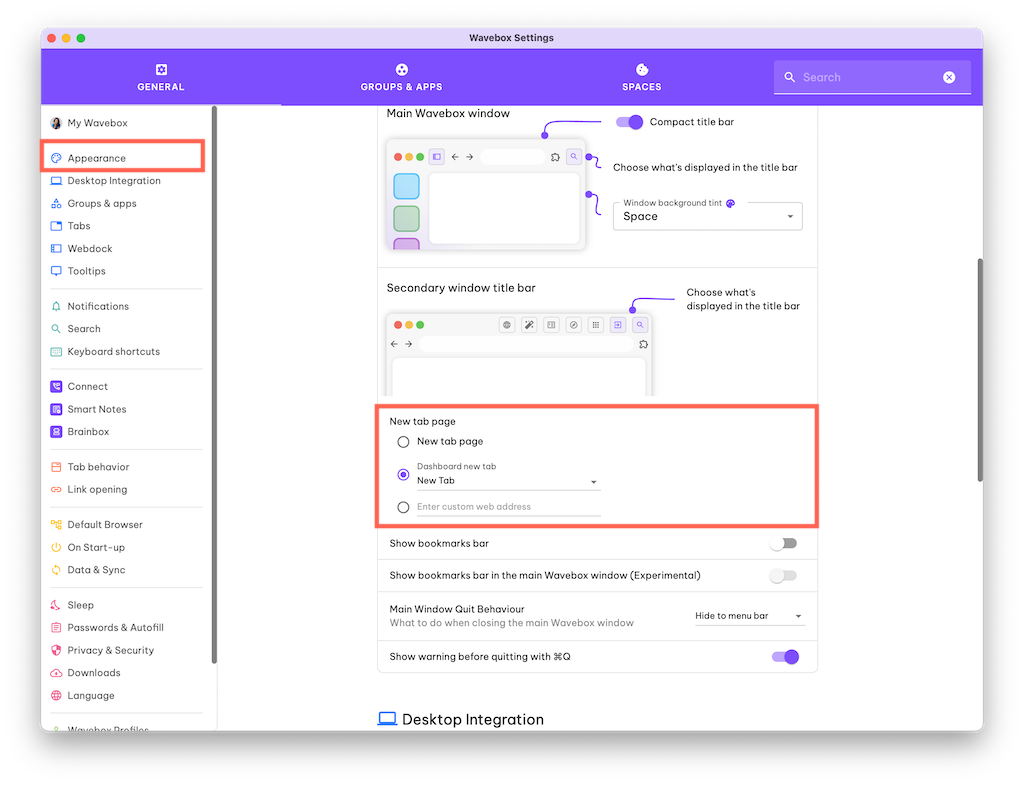Toggle Show bookmarks bar switch
The height and width of the screenshot is (785, 1024).
[784, 543]
